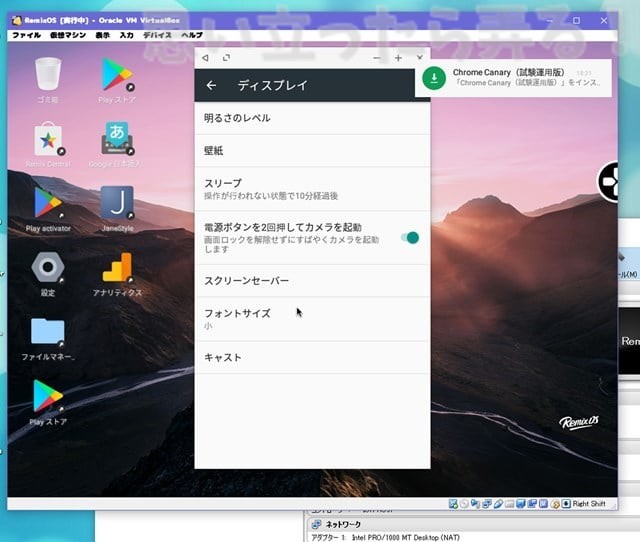The height and width of the screenshot is (542, 640).
Task: Click the green download icon in notification
Action: pos(434,78)
